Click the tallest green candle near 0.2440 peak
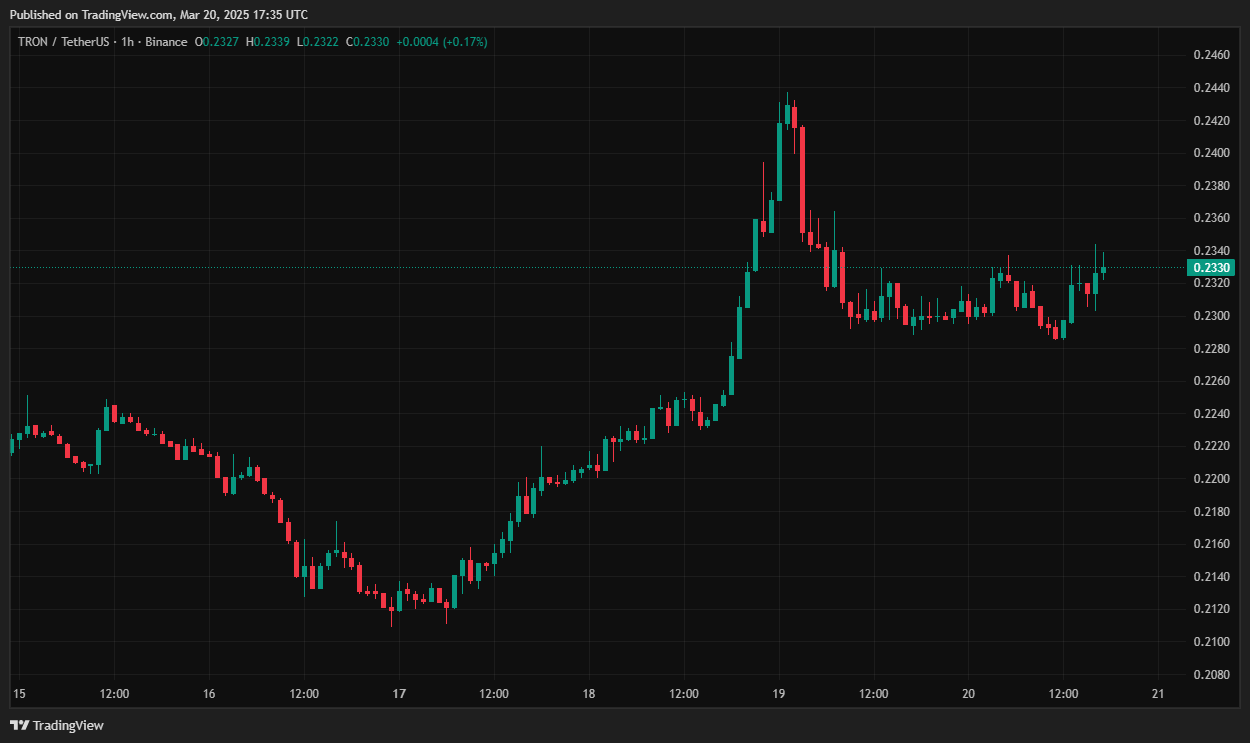 pyautogui.click(x=779, y=160)
